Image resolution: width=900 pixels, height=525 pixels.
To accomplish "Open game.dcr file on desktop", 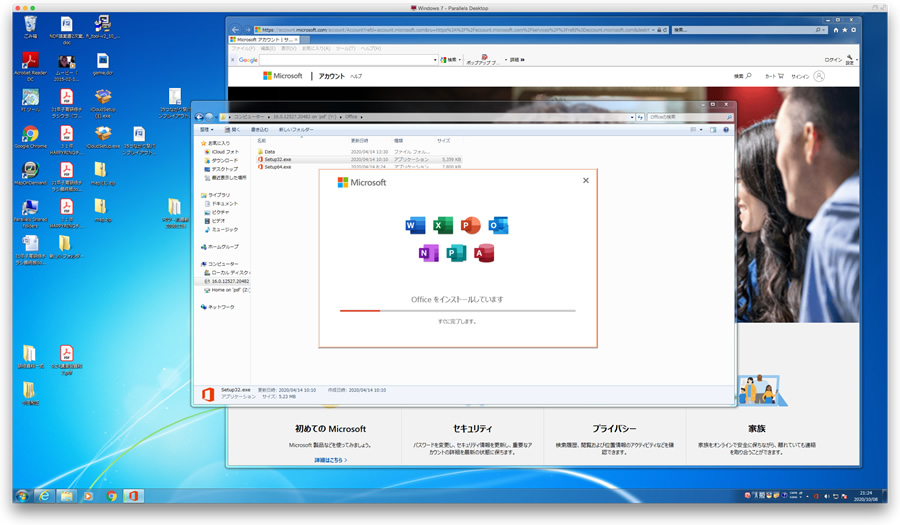I will [x=103, y=64].
